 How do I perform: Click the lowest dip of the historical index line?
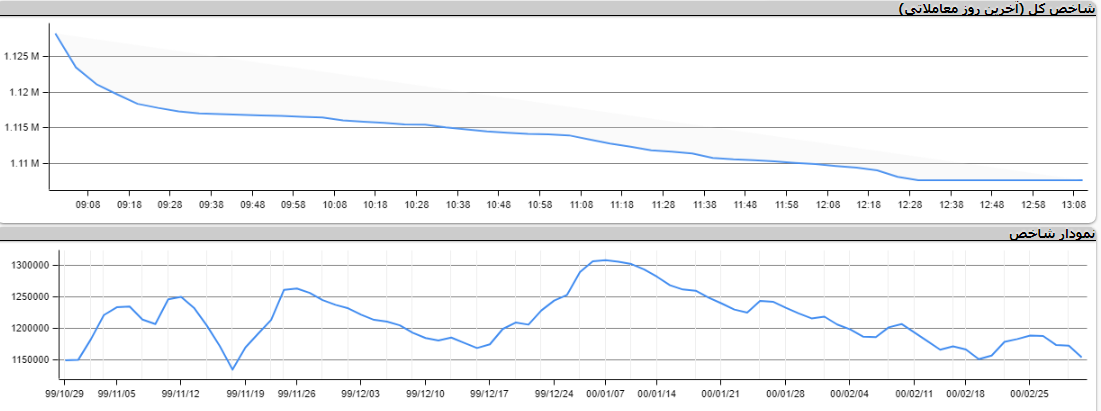coord(232,369)
